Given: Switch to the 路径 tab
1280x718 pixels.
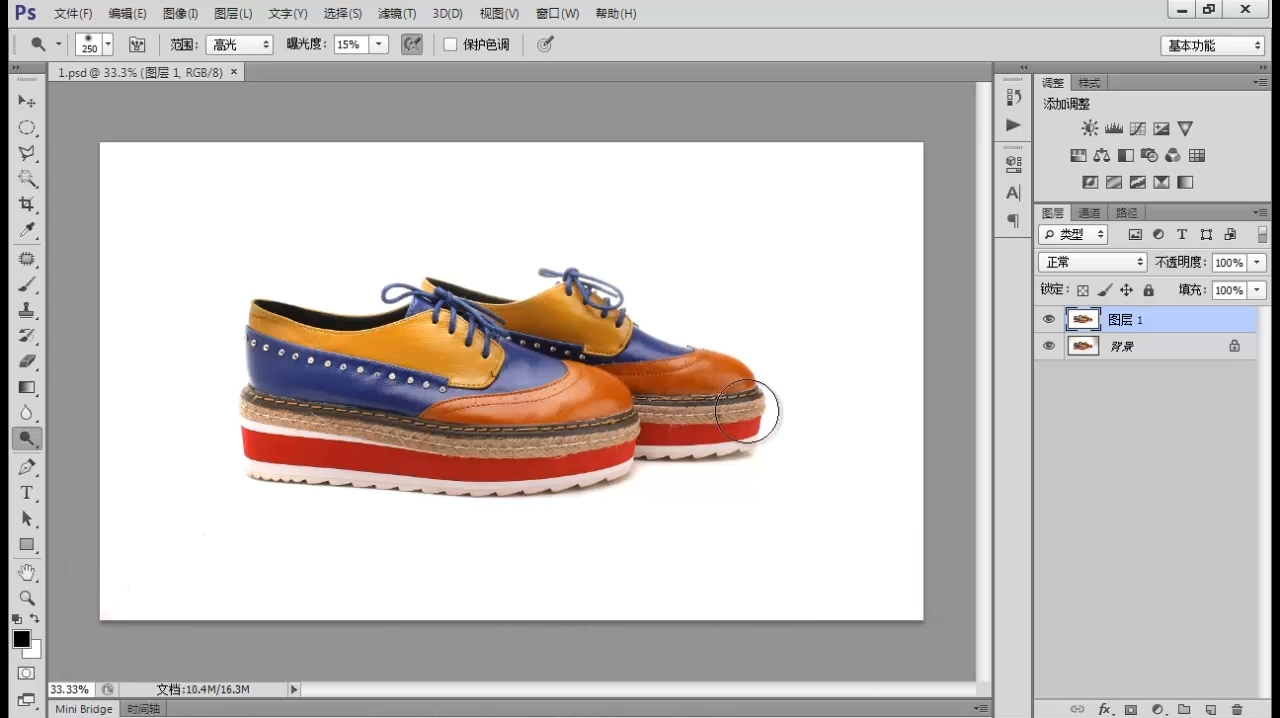Looking at the screenshot, I should tap(1126, 213).
